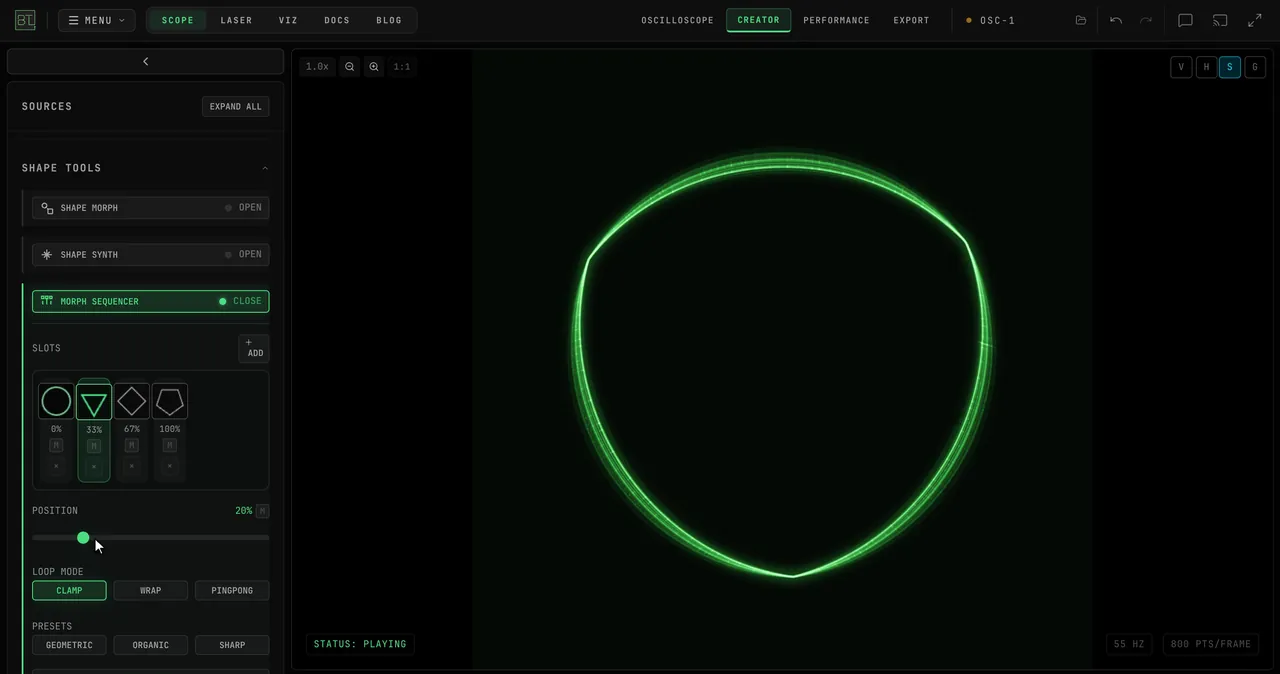Switch to the Viz tab

click(x=289, y=20)
